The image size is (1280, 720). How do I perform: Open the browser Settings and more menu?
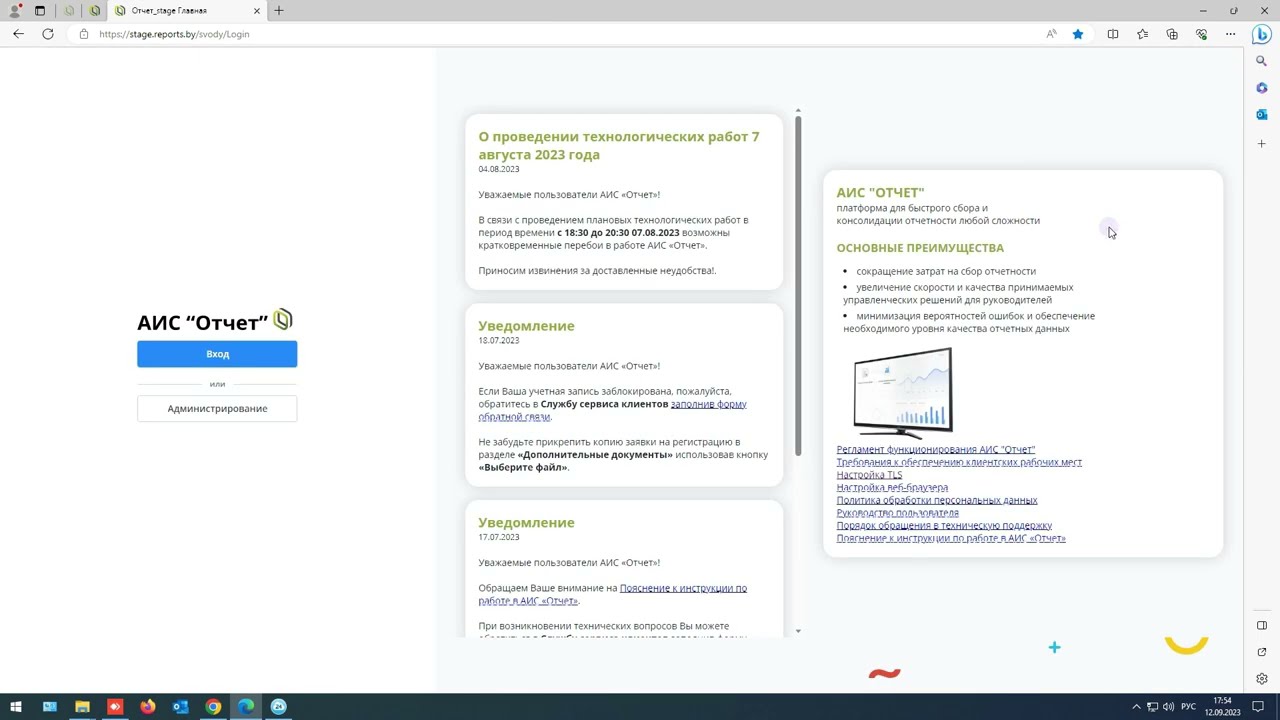click(1231, 34)
